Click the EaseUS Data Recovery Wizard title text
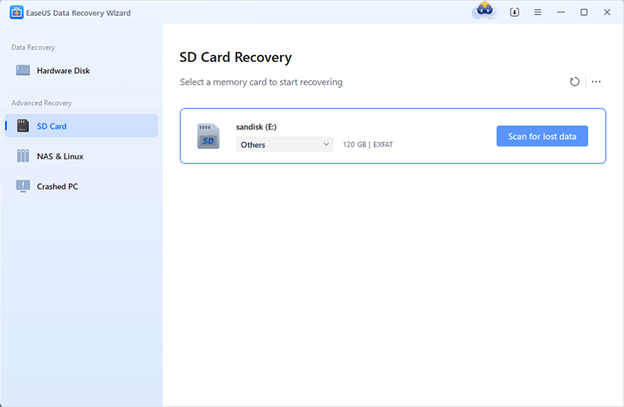The image size is (624, 407). pos(78,13)
